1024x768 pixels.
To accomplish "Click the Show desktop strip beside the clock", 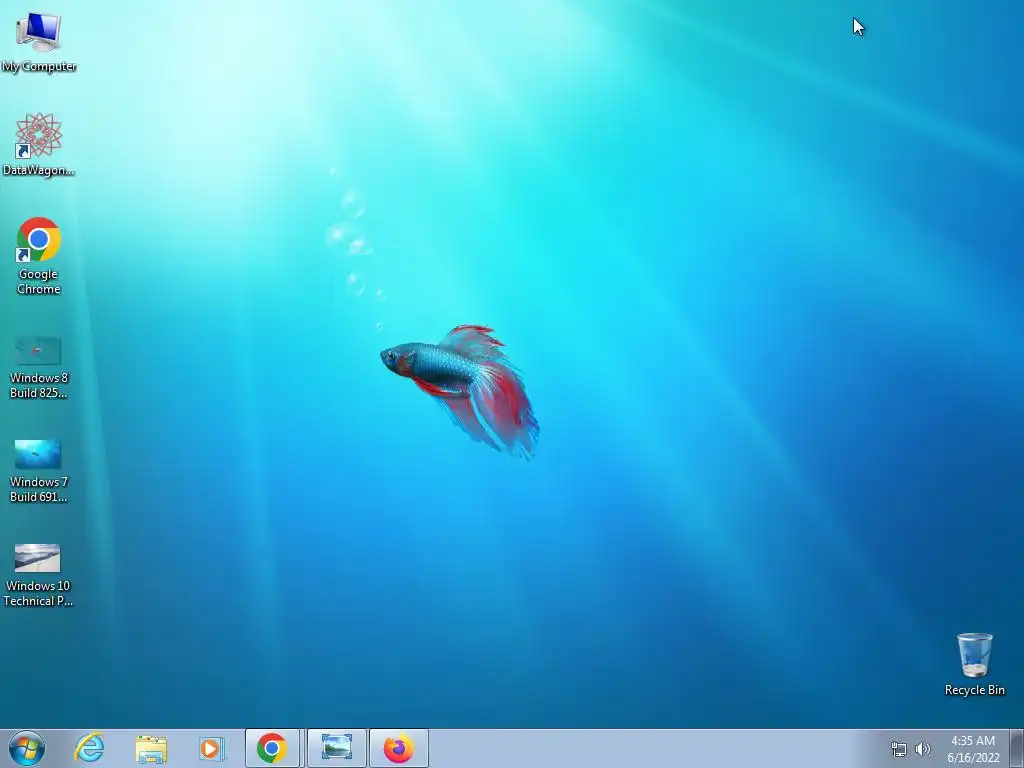I will point(1017,748).
